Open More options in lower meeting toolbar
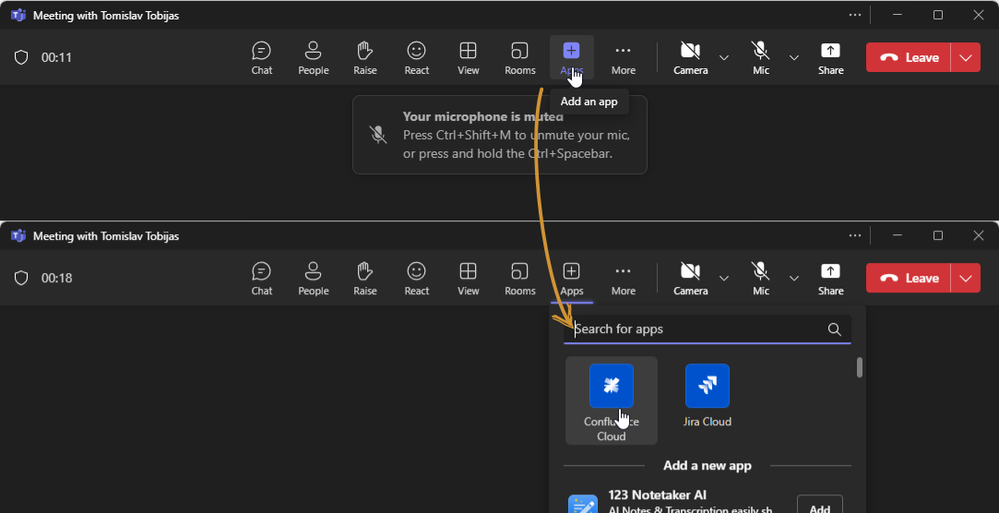The image size is (999, 513). click(623, 278)
